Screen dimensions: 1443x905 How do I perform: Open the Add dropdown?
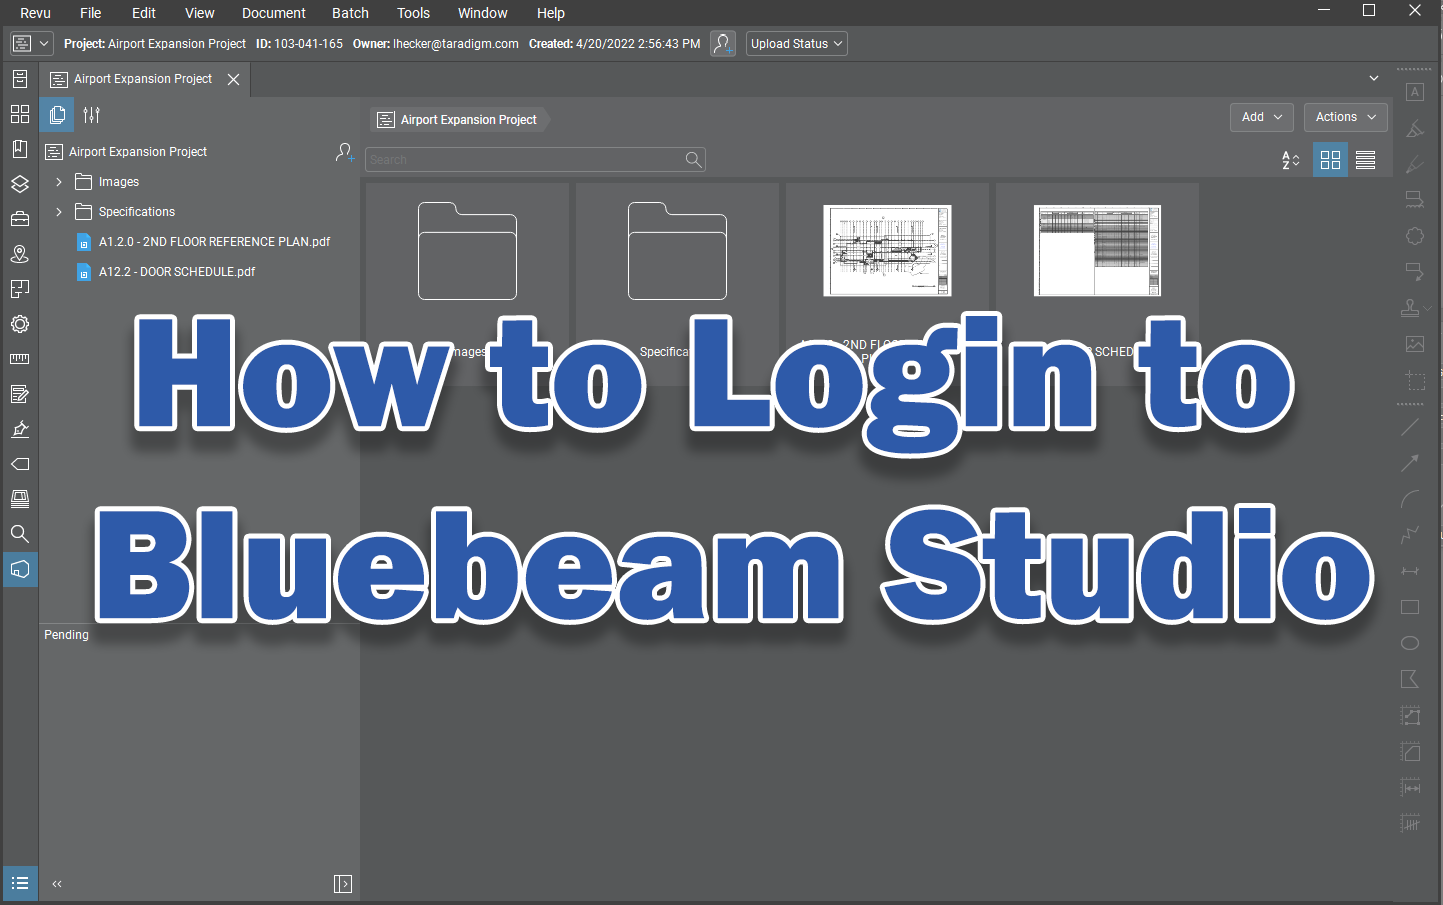[x=1262, y=117]
